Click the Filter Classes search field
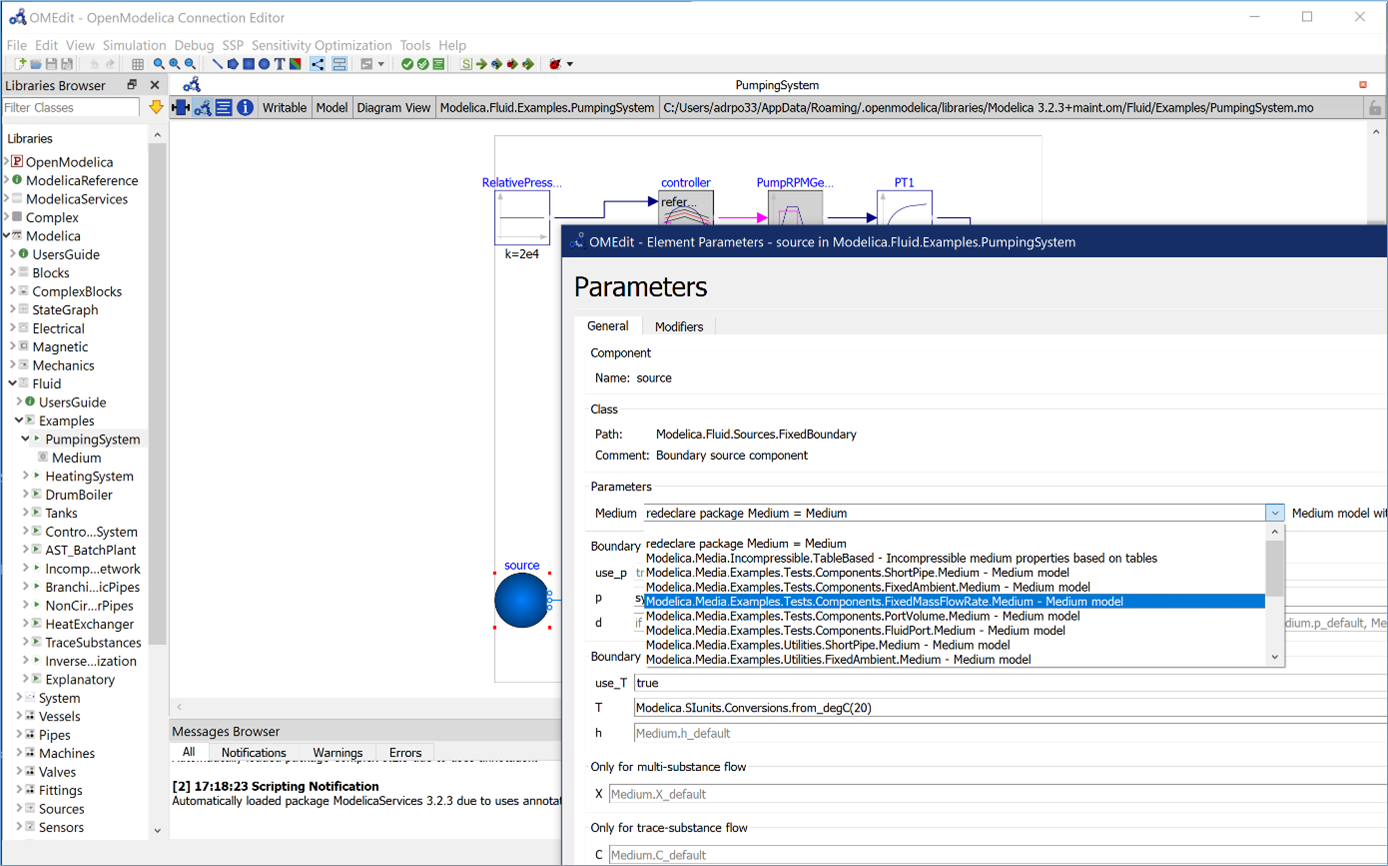This screenshot has height=866, width=1388. [70, 107]
